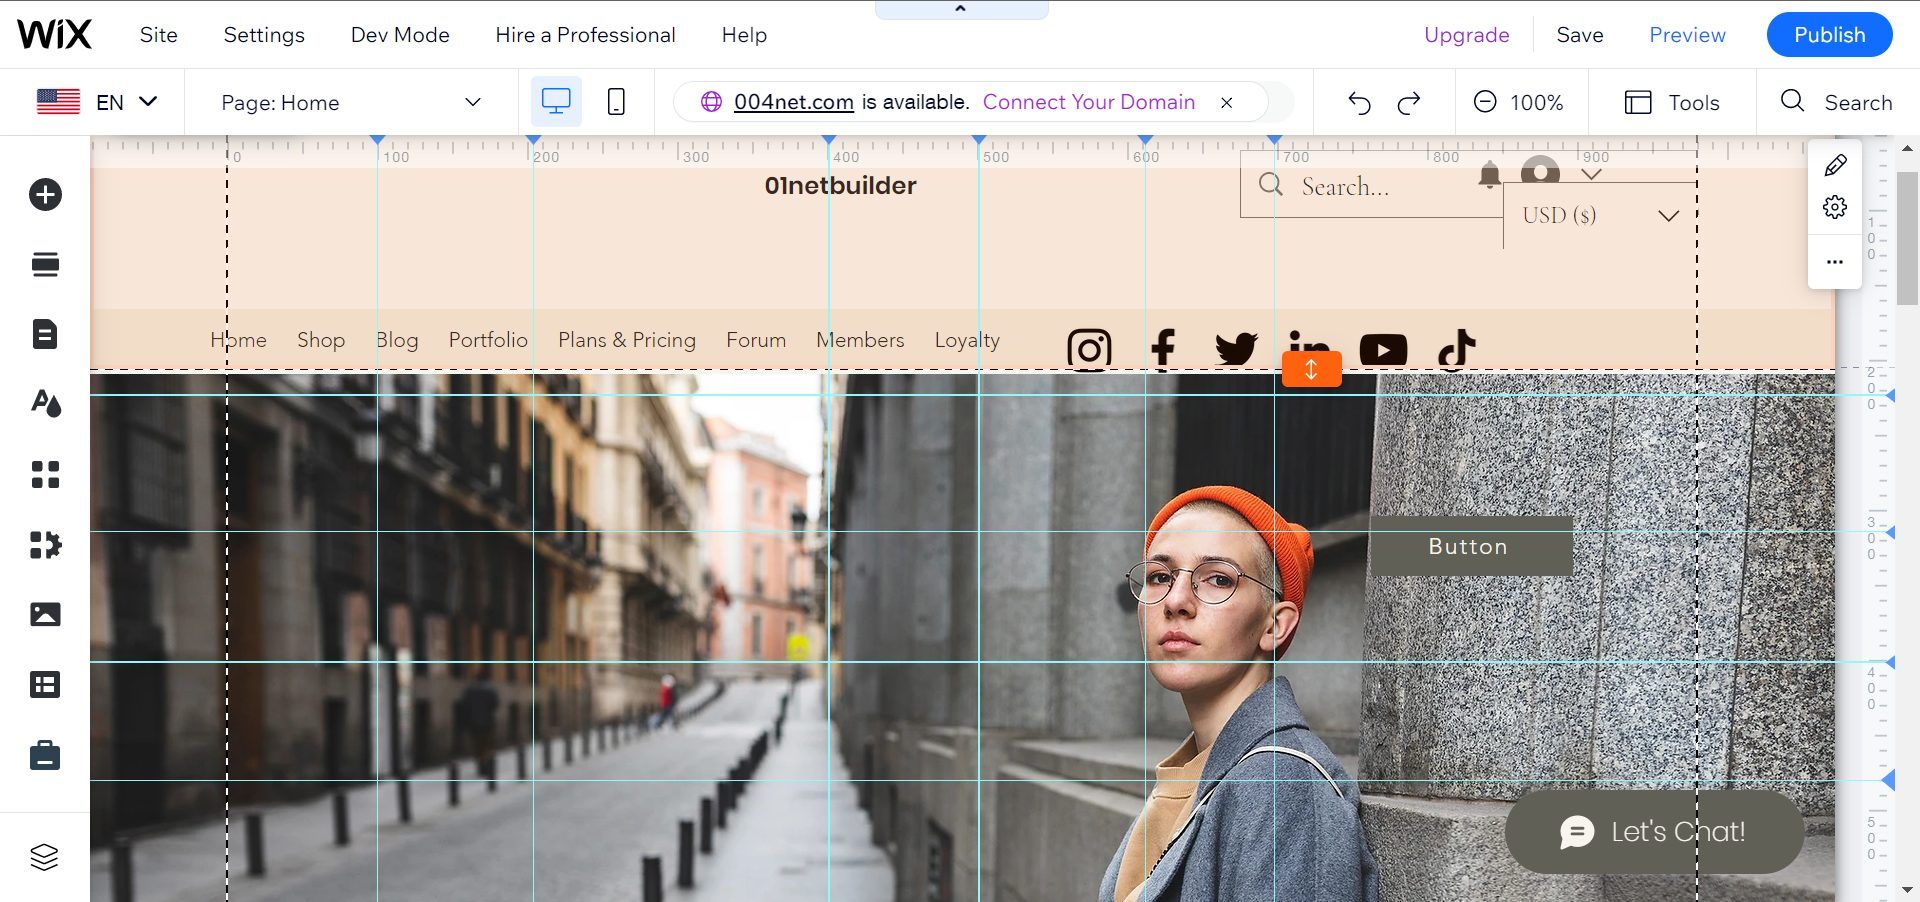Click the notification bell icon

1489,174
